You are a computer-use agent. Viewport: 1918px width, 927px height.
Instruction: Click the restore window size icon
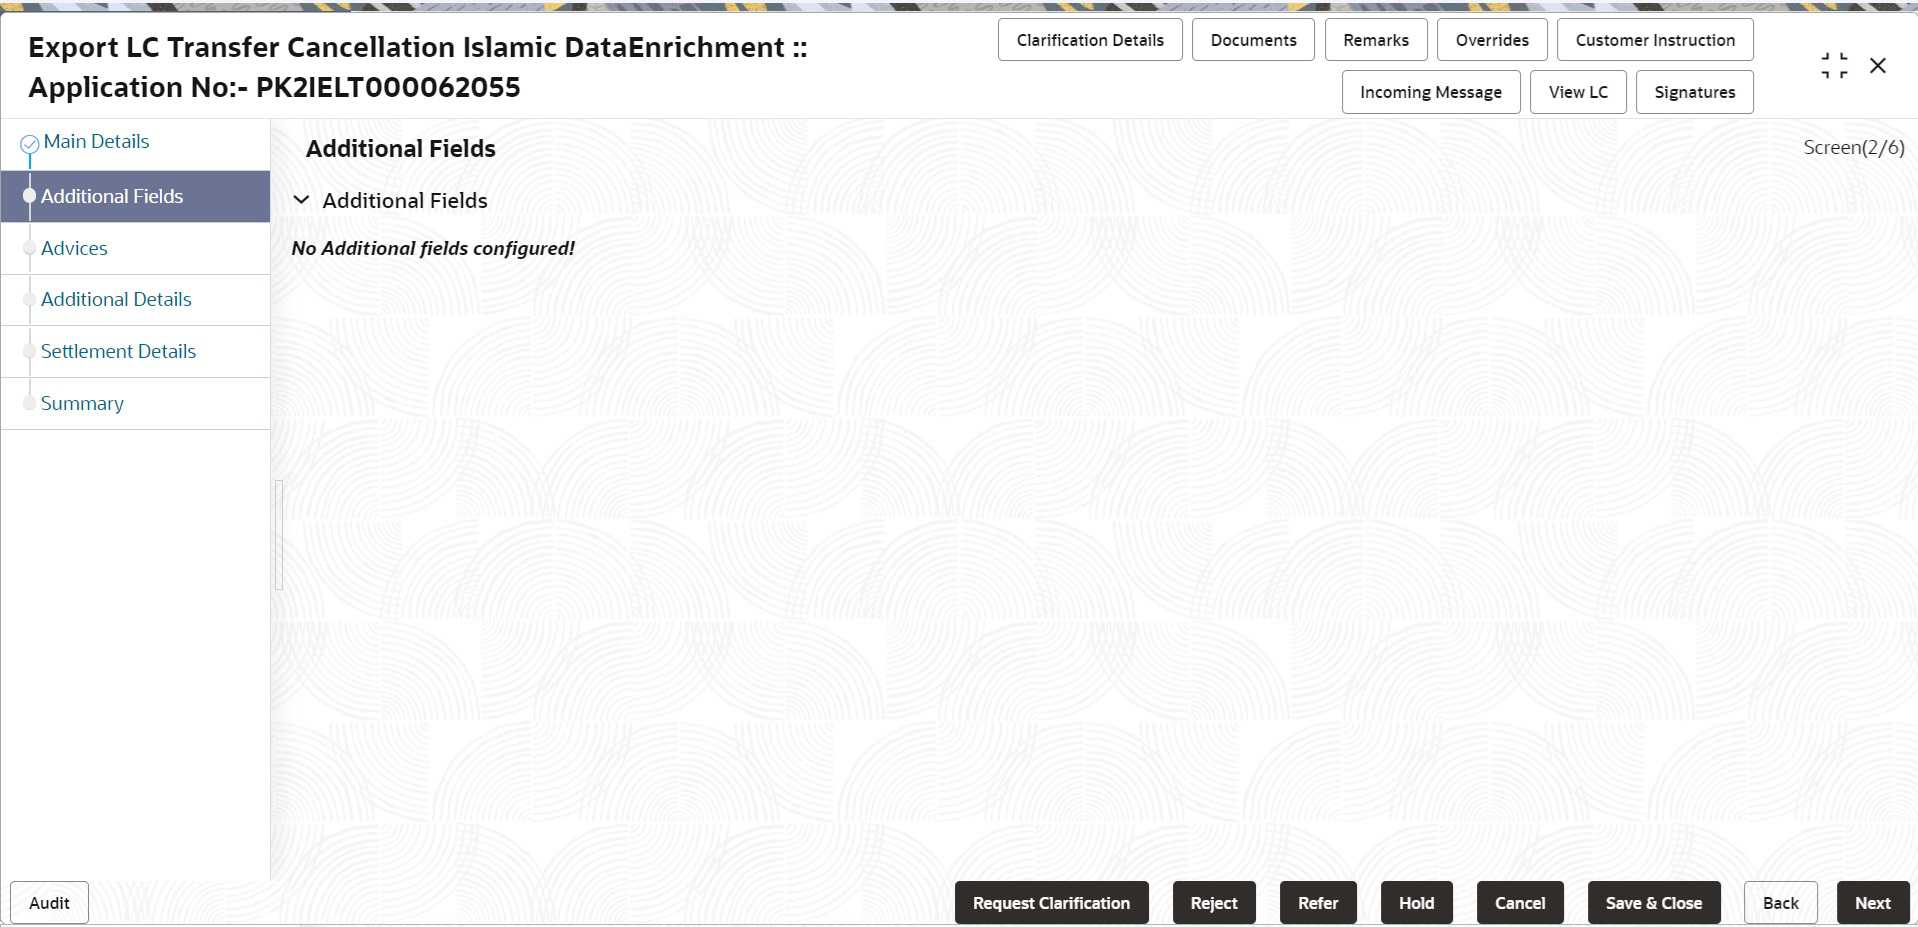(x=1834, y=66)
